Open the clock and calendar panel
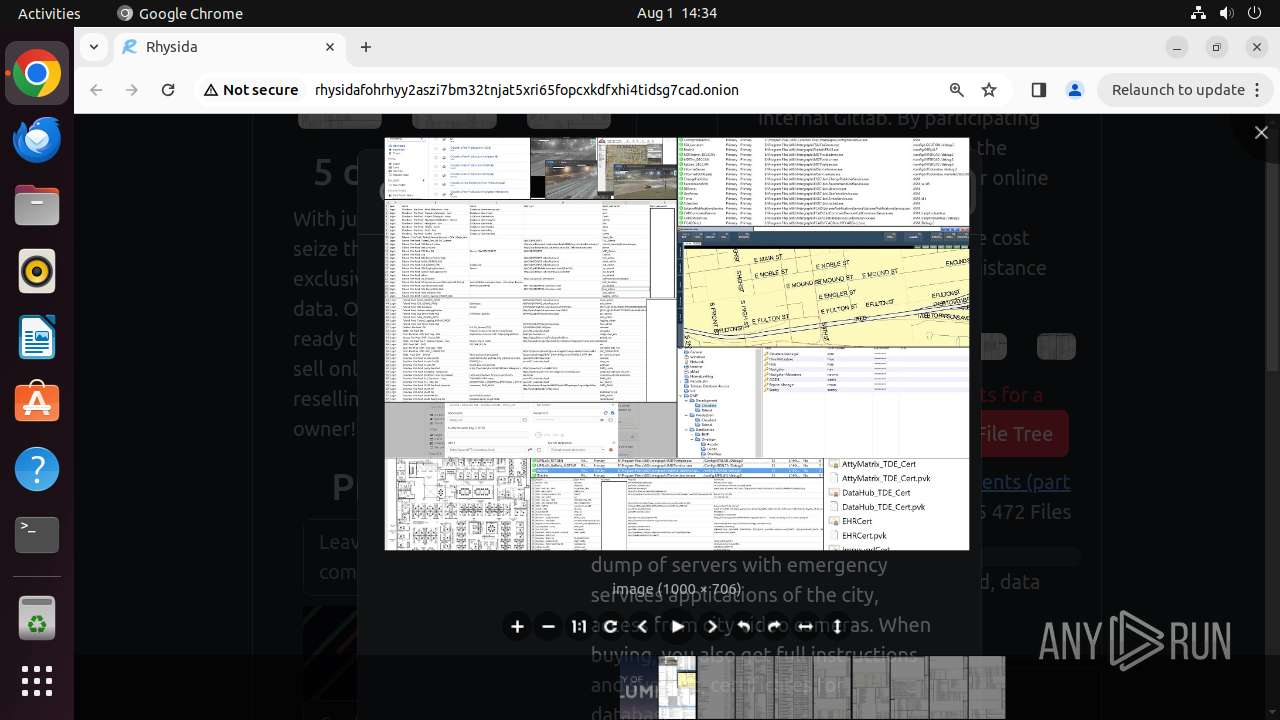Screen dimensions: 1280x720 676,13
